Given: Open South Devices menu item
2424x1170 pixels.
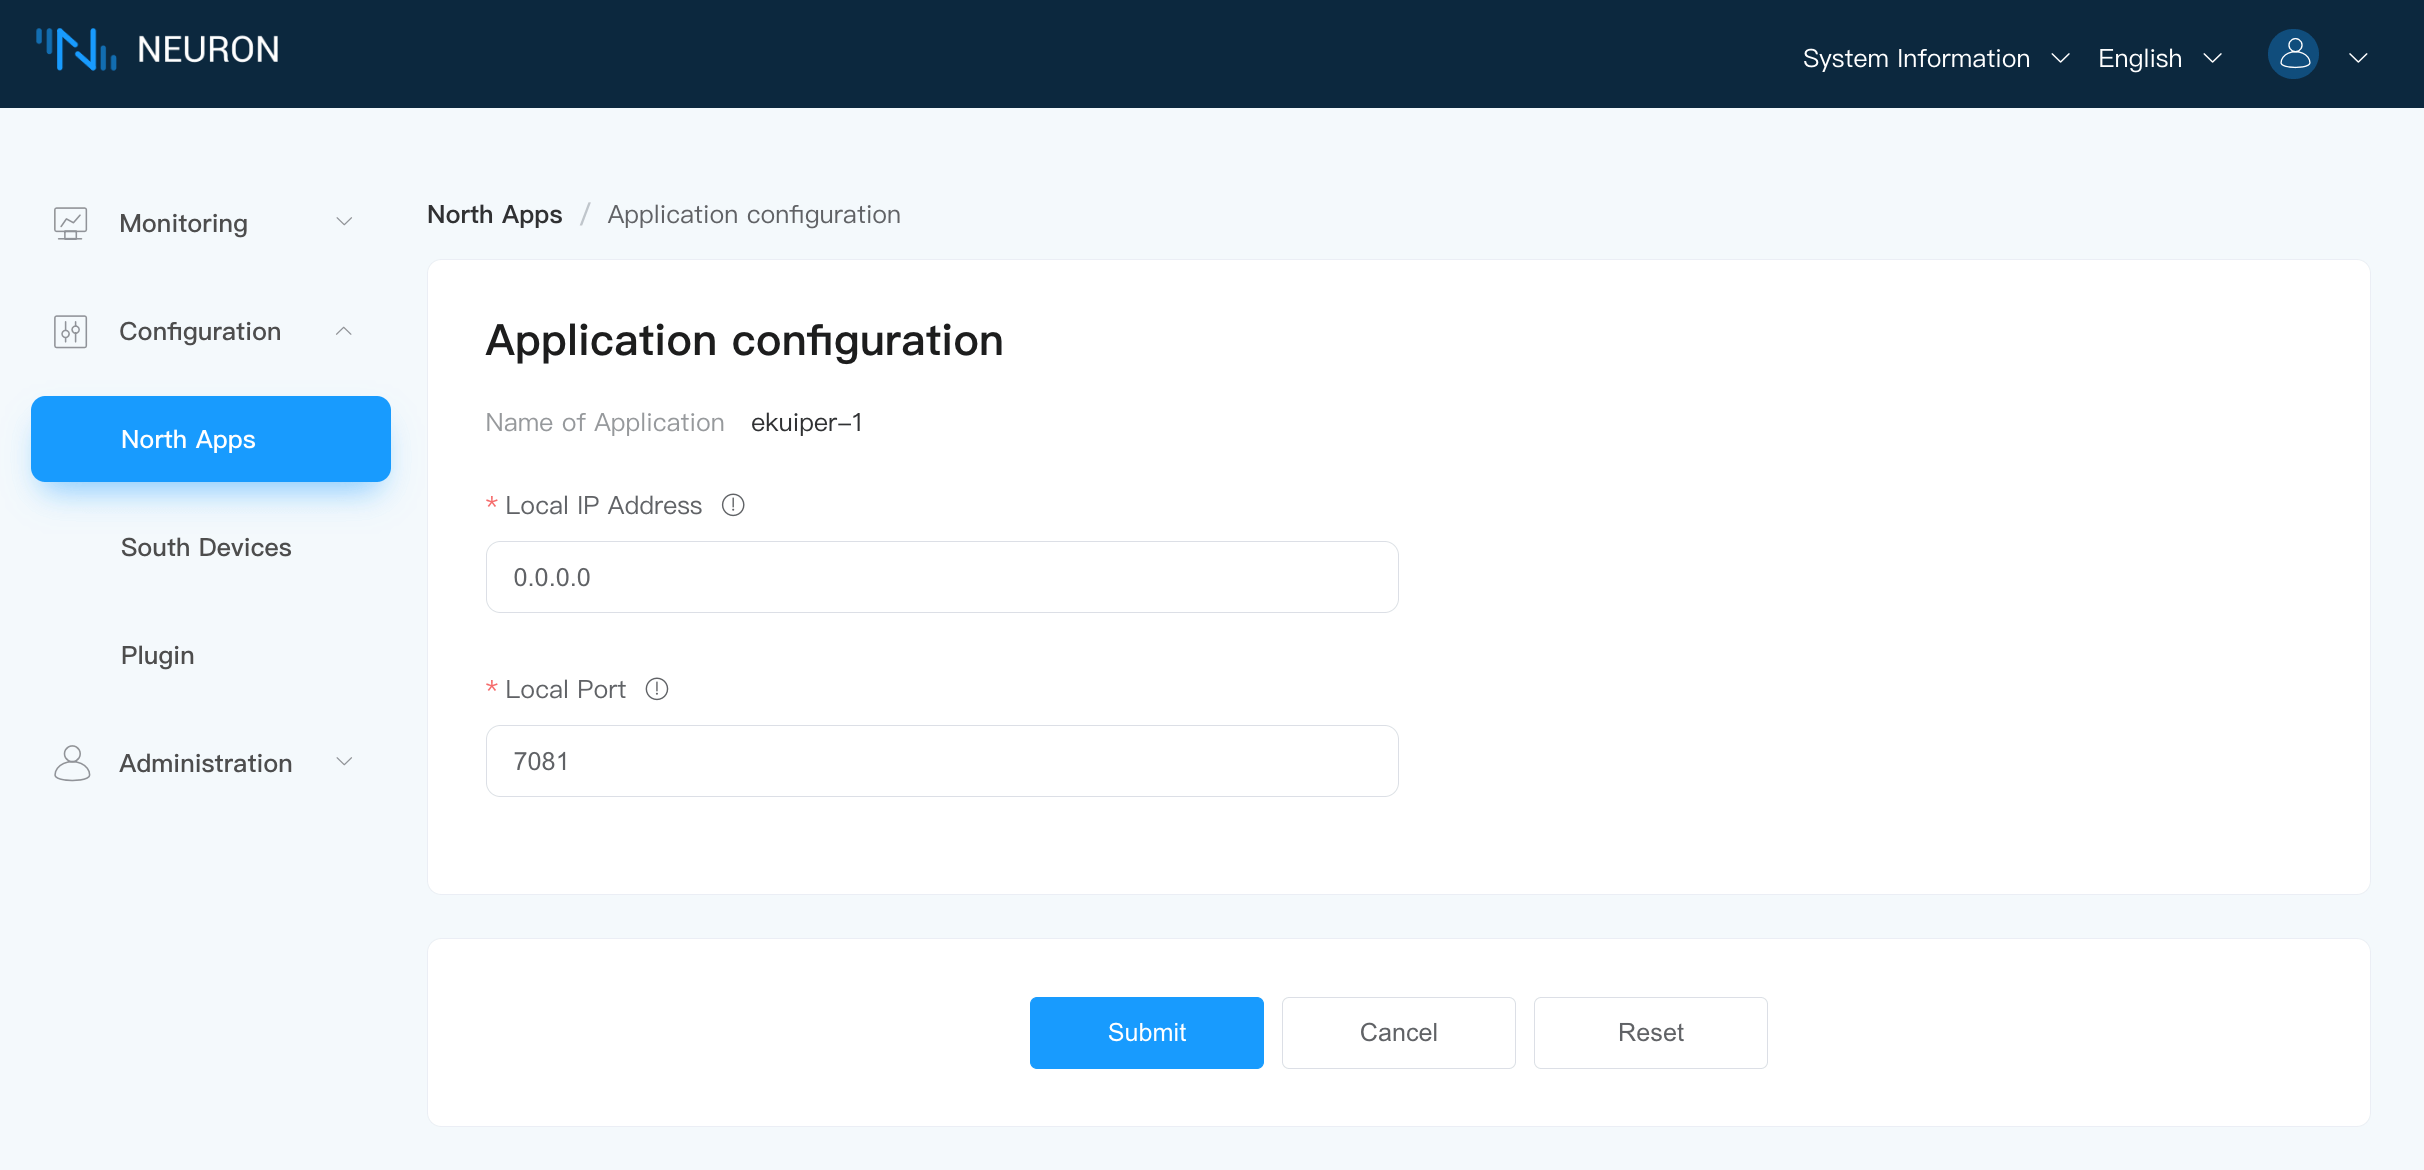Looking at the screenshot, I should pos(206,547).
